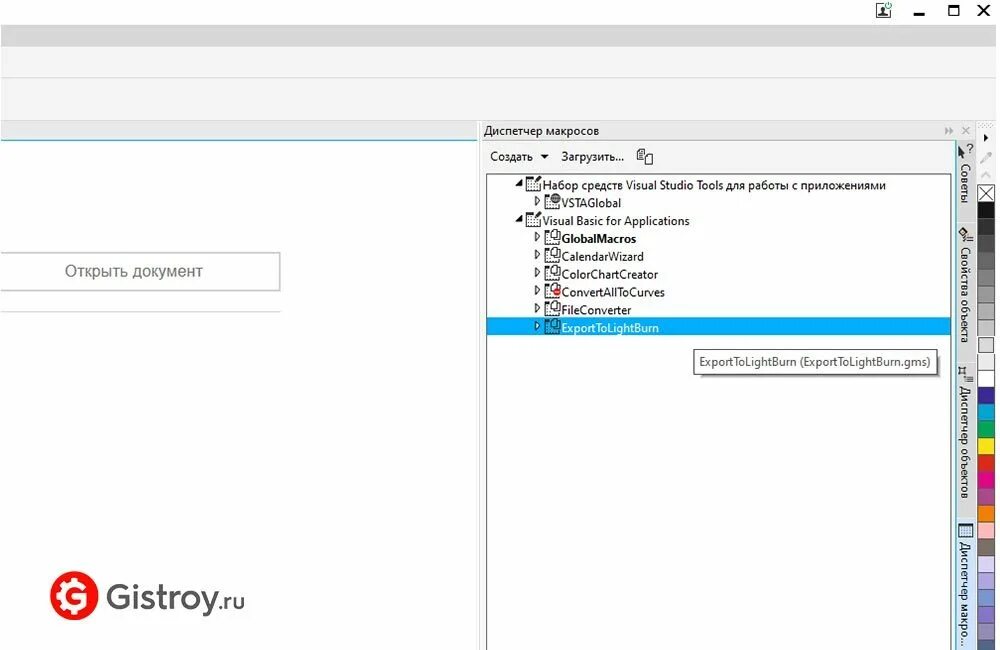
Task: Pick the red color swatch
Action: [x=986, y=462]
